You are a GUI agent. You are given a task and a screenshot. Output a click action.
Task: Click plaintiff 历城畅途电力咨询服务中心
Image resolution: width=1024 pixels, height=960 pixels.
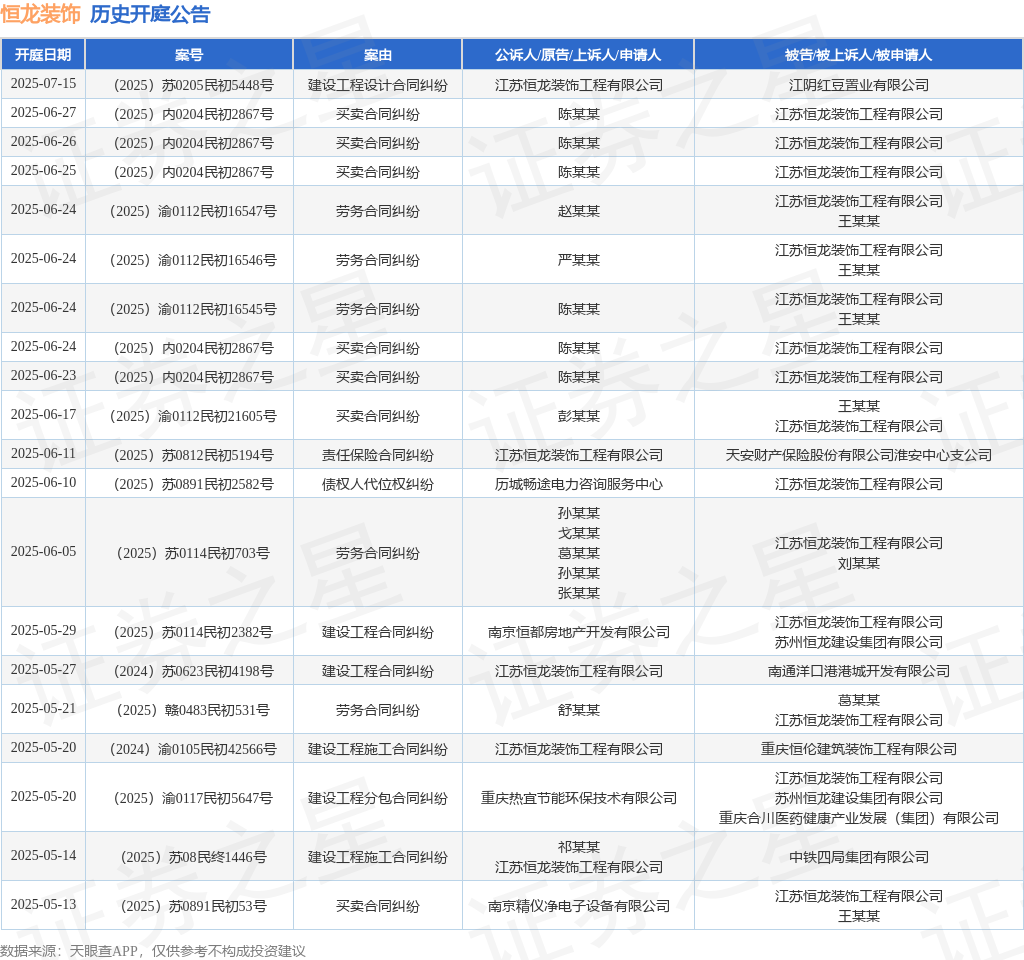tap(578, 484)
